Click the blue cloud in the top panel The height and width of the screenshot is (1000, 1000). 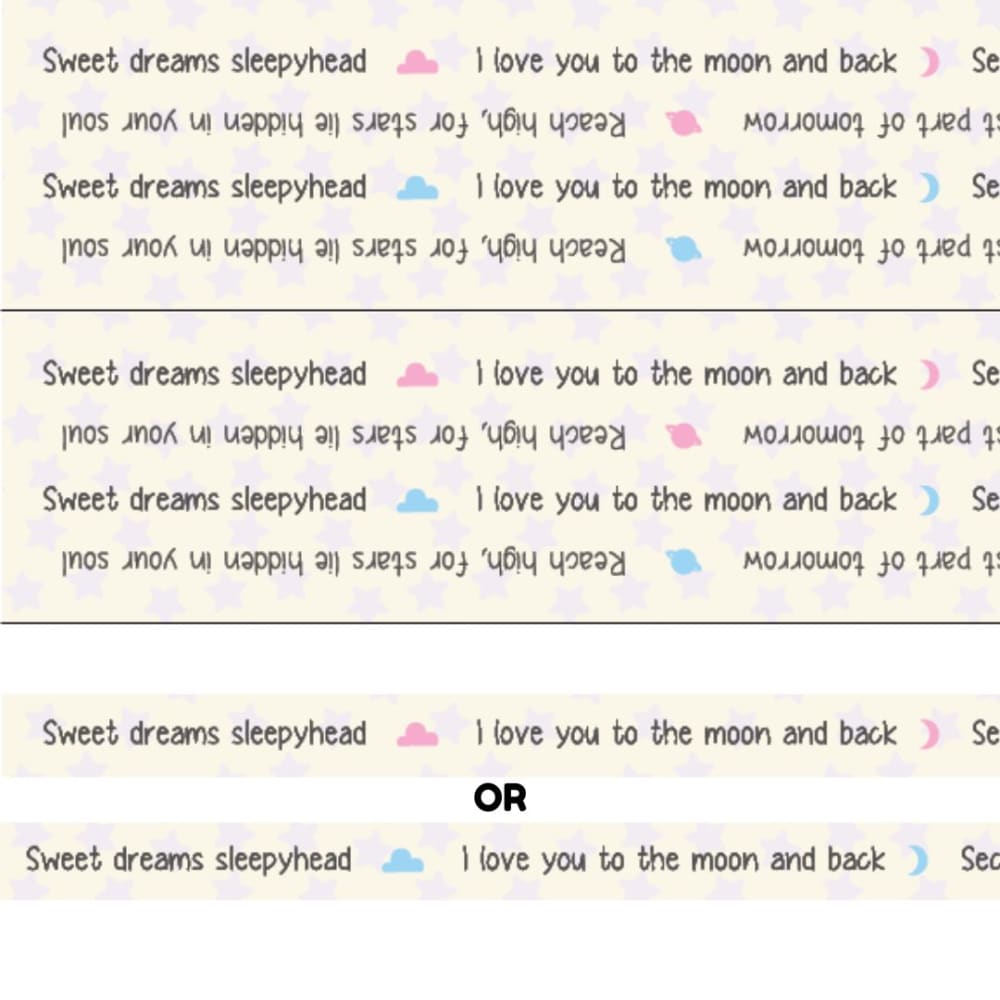(x=417, y=188)
